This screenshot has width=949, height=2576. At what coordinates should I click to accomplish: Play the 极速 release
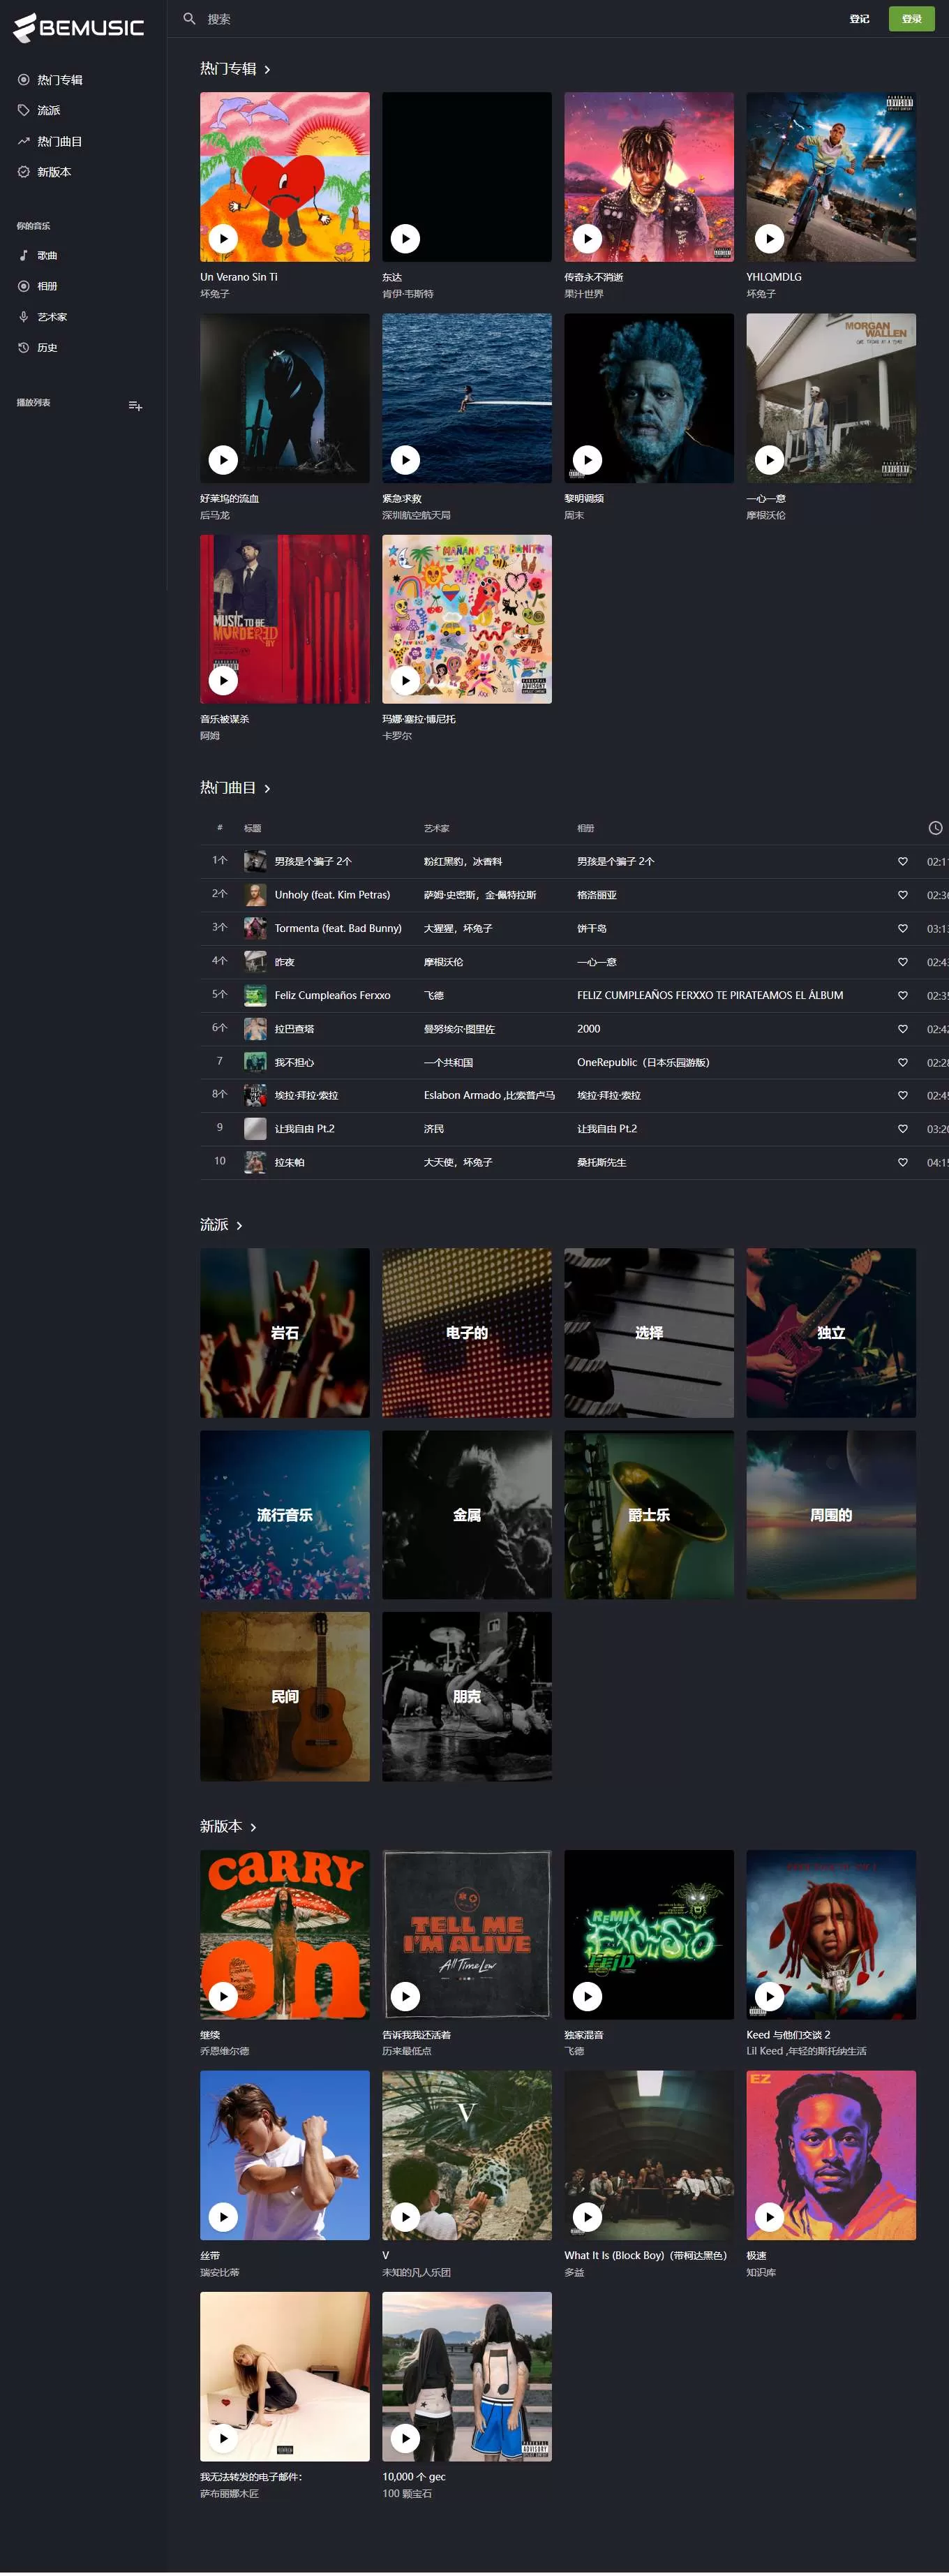point(769,2217)
